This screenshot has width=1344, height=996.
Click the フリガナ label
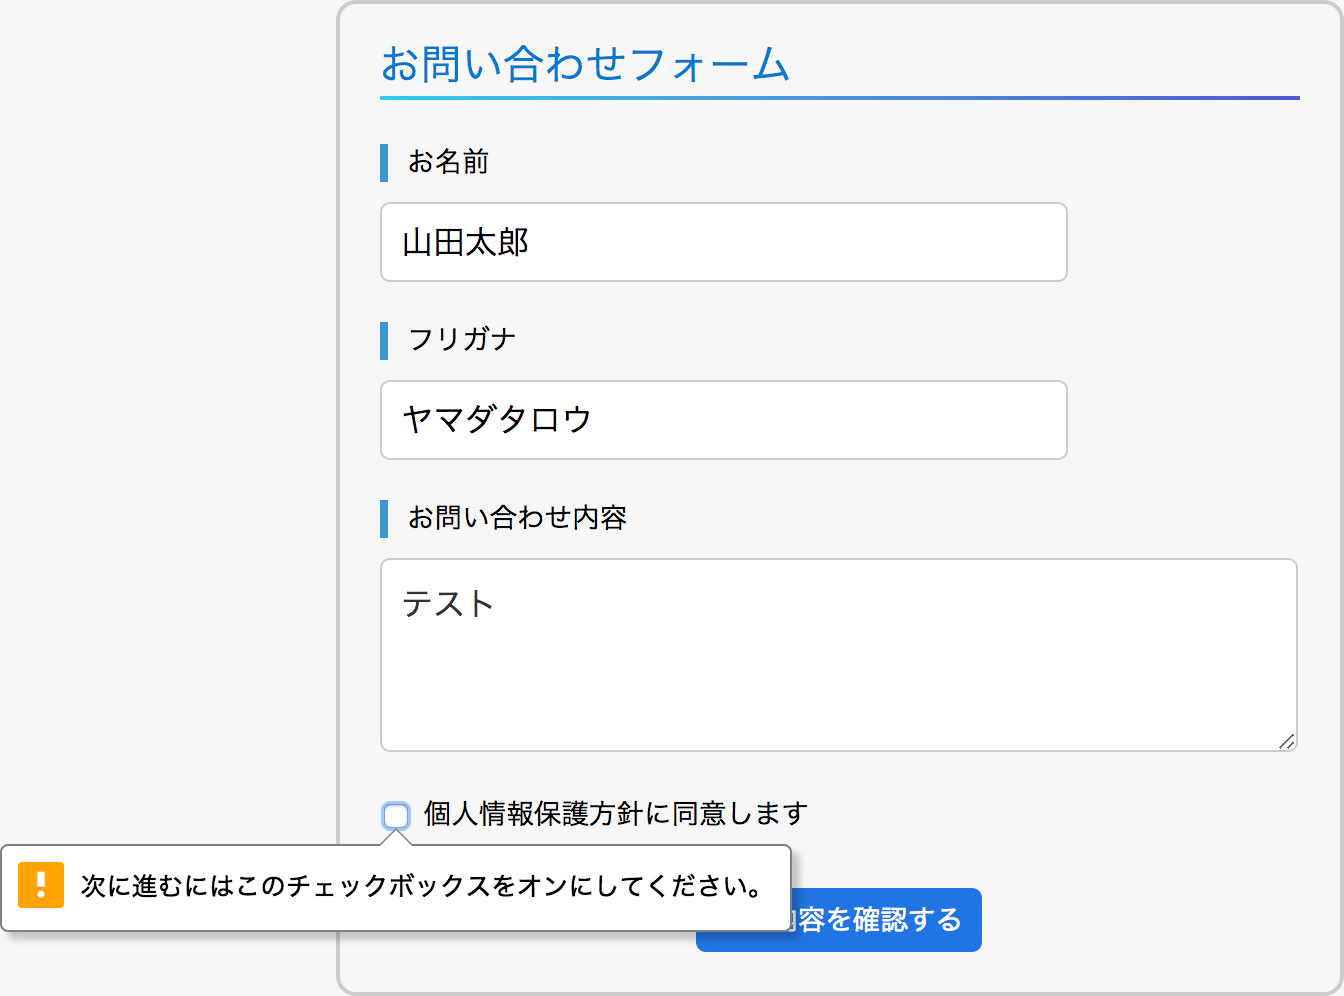coord(462,340)
